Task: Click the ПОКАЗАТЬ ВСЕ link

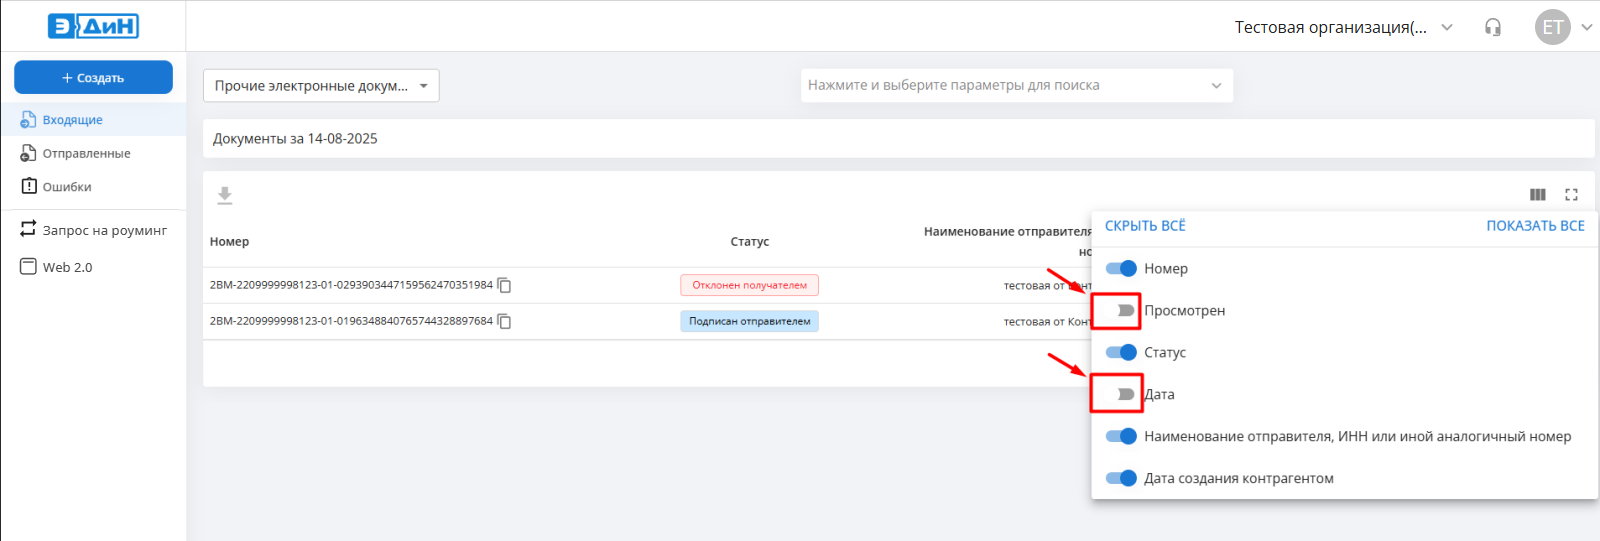Action: (1535, 226)
